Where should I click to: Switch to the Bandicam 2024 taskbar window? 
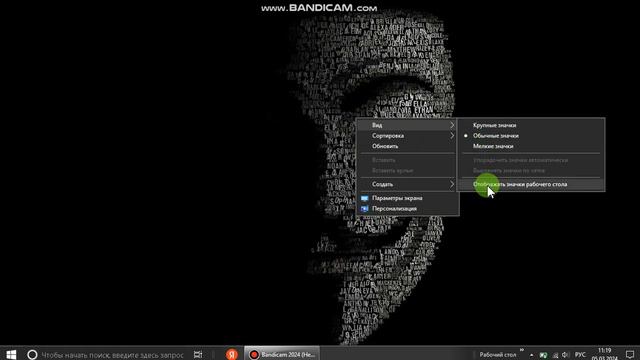click(282, 354)
